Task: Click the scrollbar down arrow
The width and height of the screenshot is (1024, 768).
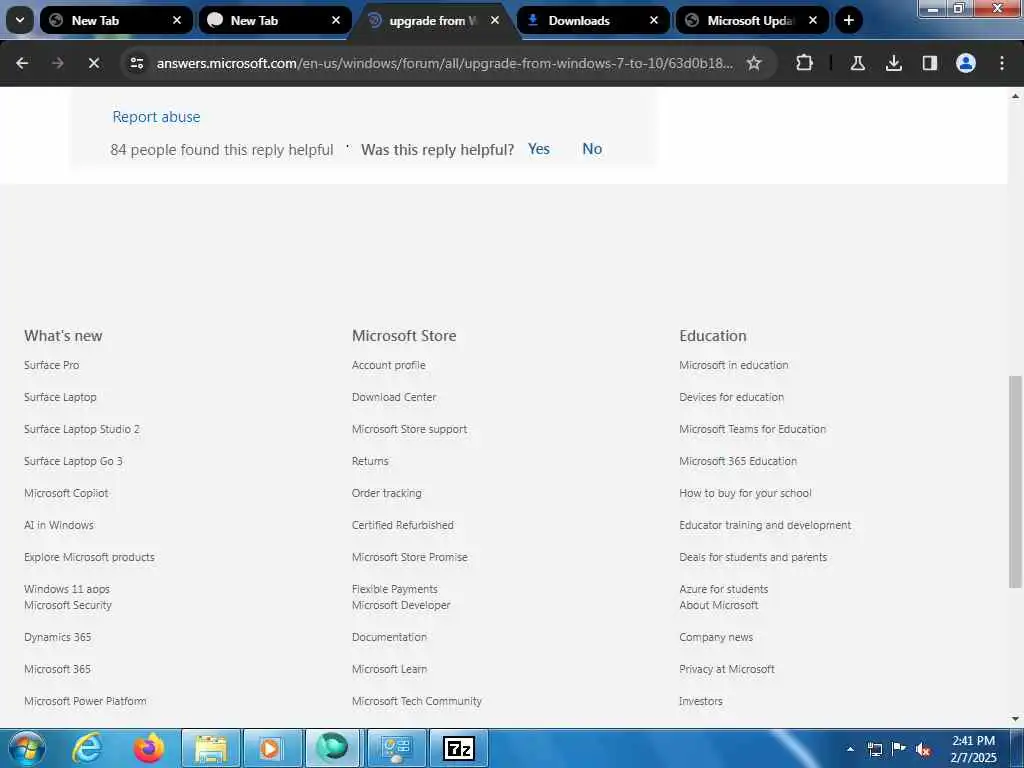Action: click(1015, 719)
